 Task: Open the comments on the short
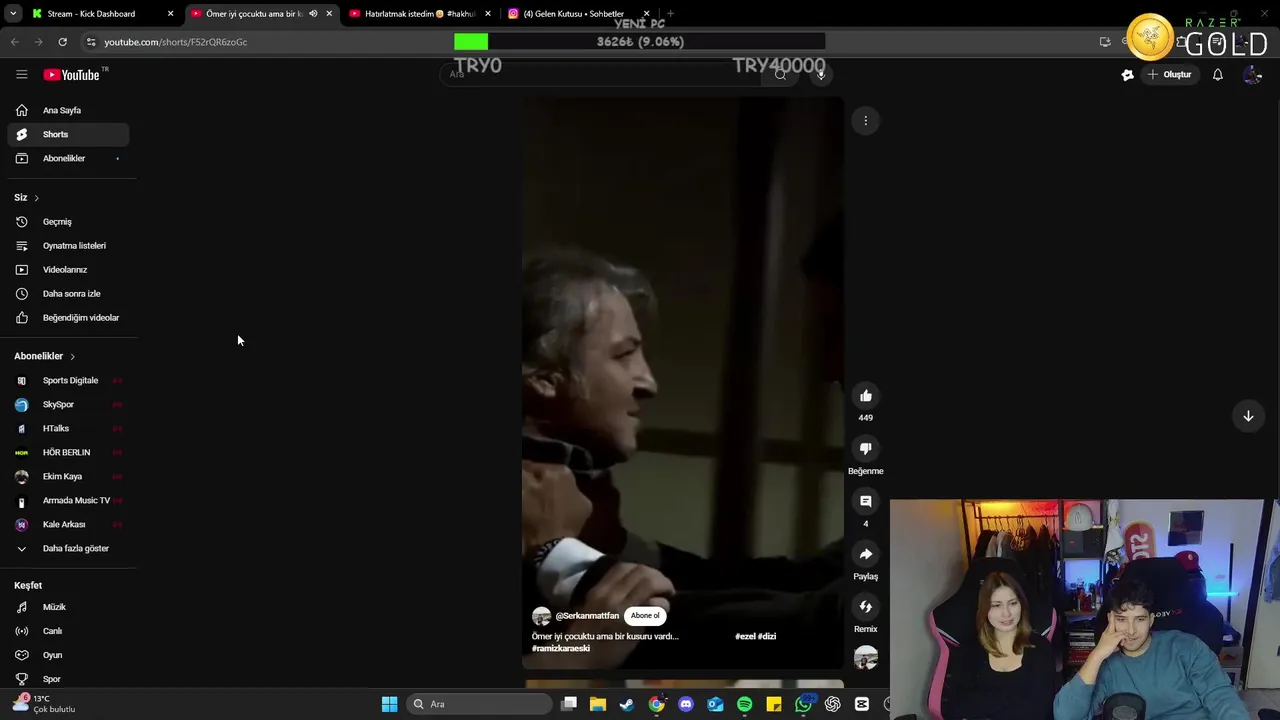coord(866,501)
